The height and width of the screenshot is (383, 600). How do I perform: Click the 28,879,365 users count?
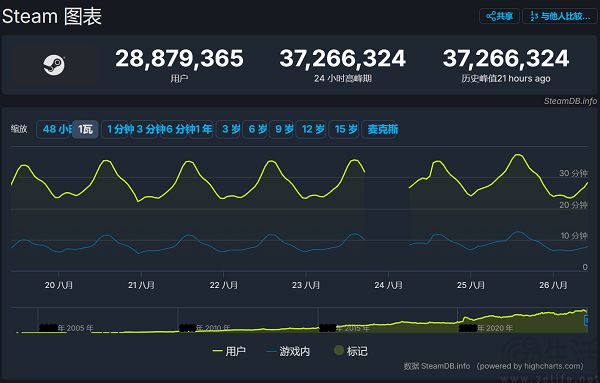179,59
